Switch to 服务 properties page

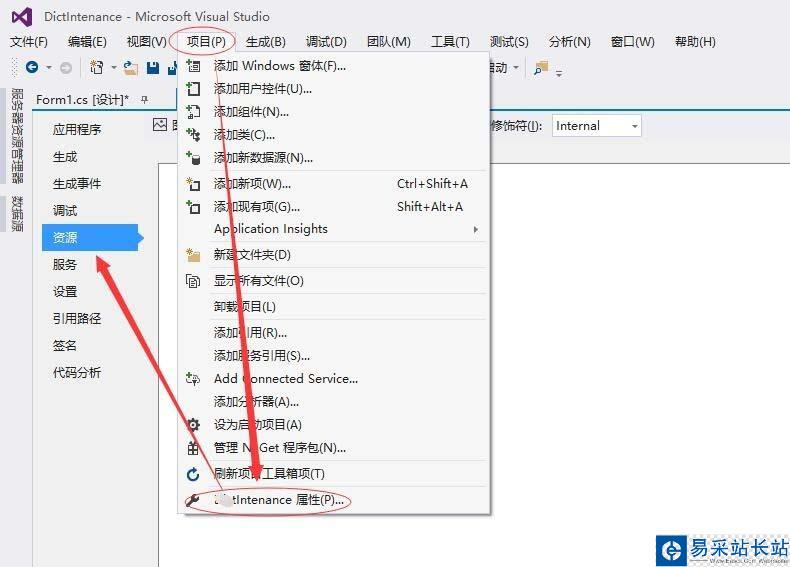point(65,265)
